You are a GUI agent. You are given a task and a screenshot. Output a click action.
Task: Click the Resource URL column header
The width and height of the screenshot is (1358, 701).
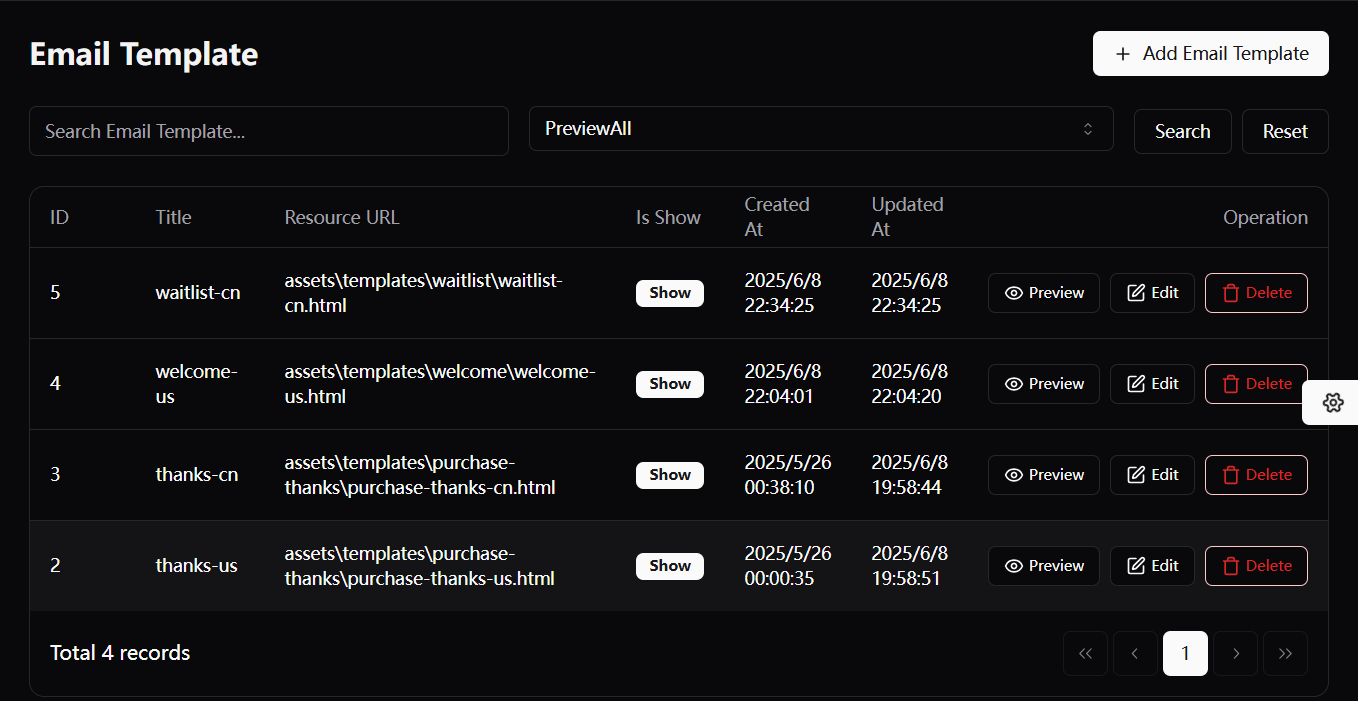tap(342, 217)
